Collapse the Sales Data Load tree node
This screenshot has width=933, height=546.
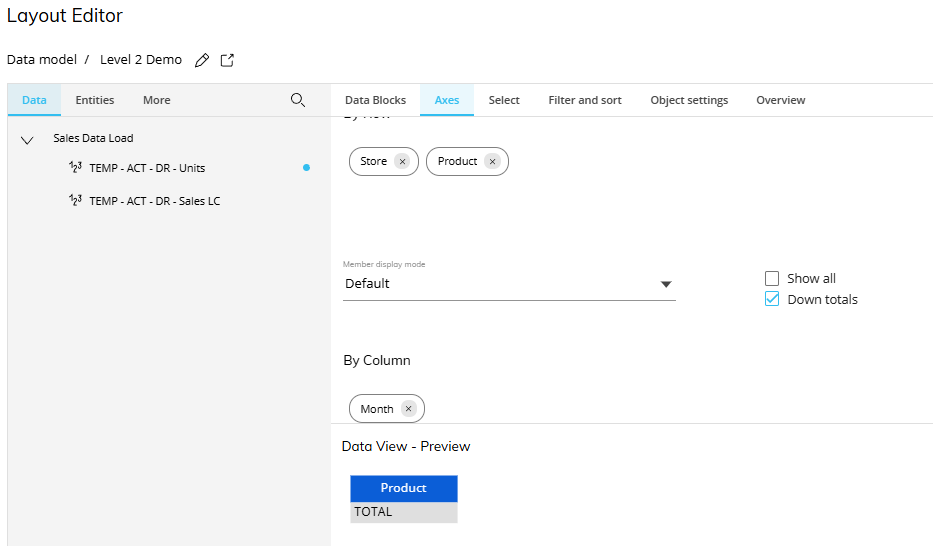(27, 139)
